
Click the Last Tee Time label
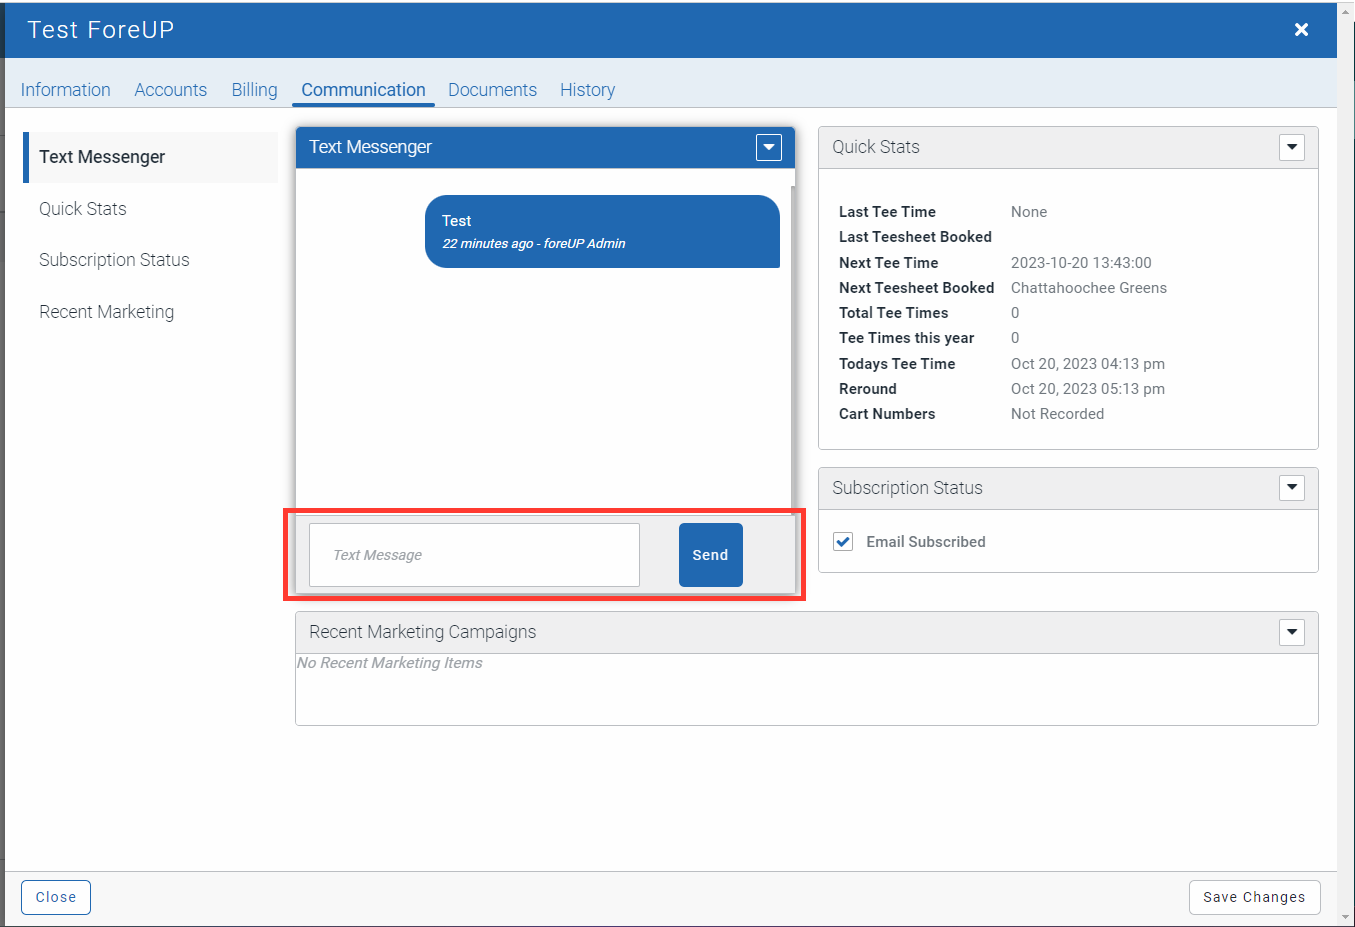point(887,212)
